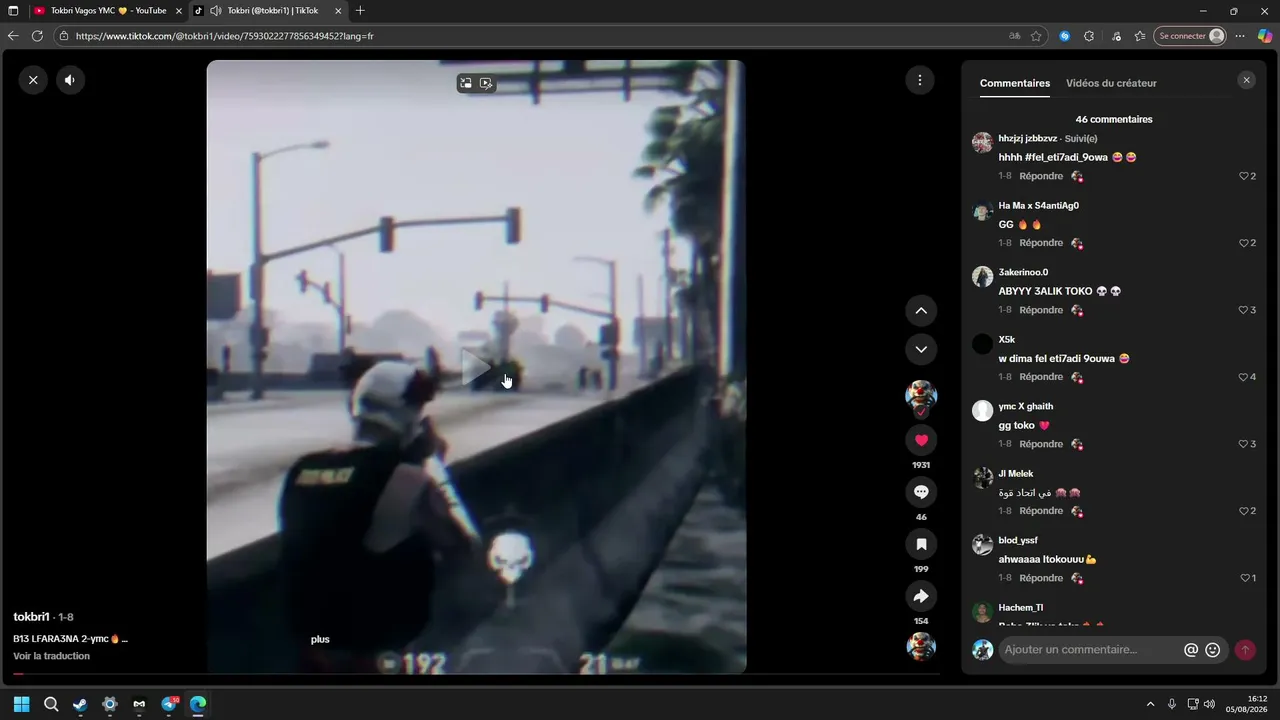Open the blod_yssf profile avatar
This screenshot has width=1280, height=720.
click(x=982, y=545)
